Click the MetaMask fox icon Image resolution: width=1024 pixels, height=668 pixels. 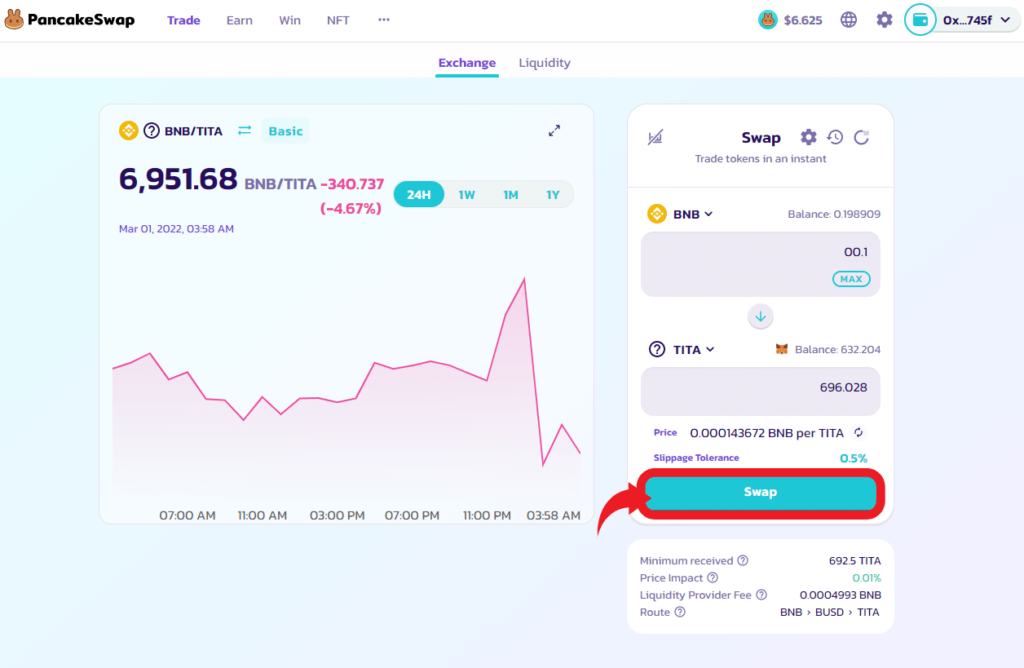(x=782, y=349)
